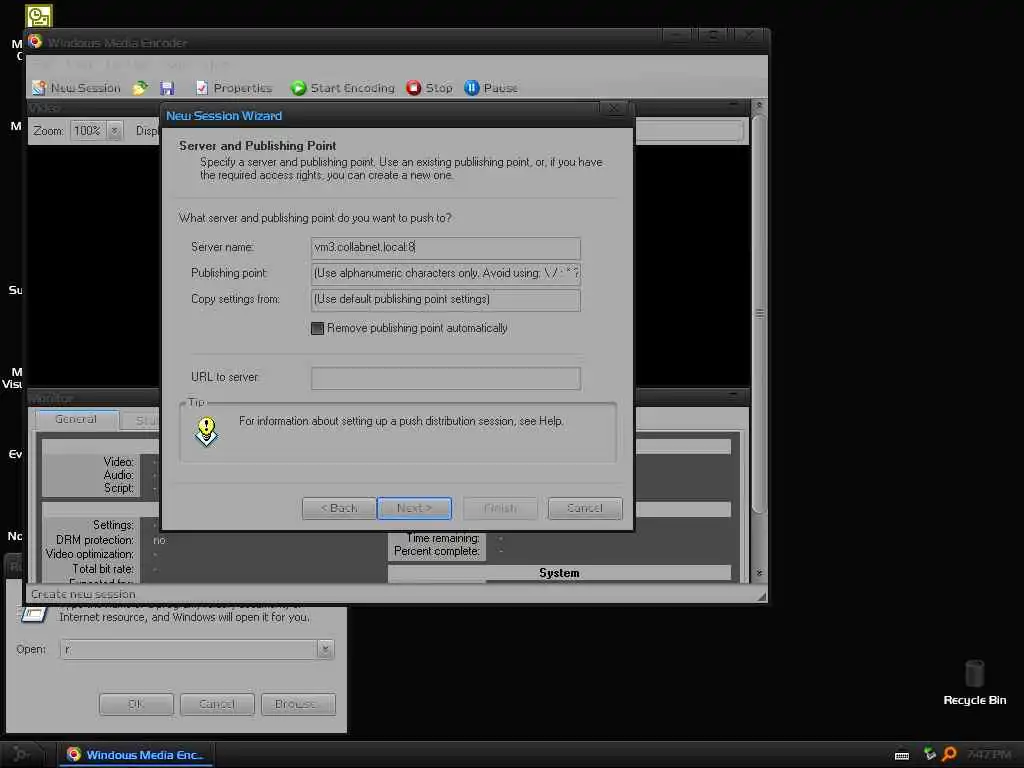Click the lightbulb Tip icon in wizard
Screen dimensions: 1024x768
[x=206, y=432]
